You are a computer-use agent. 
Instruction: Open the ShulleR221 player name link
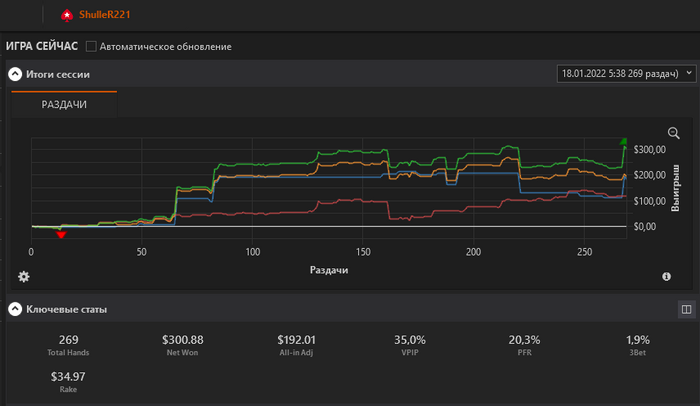click(x=105, y=15)
